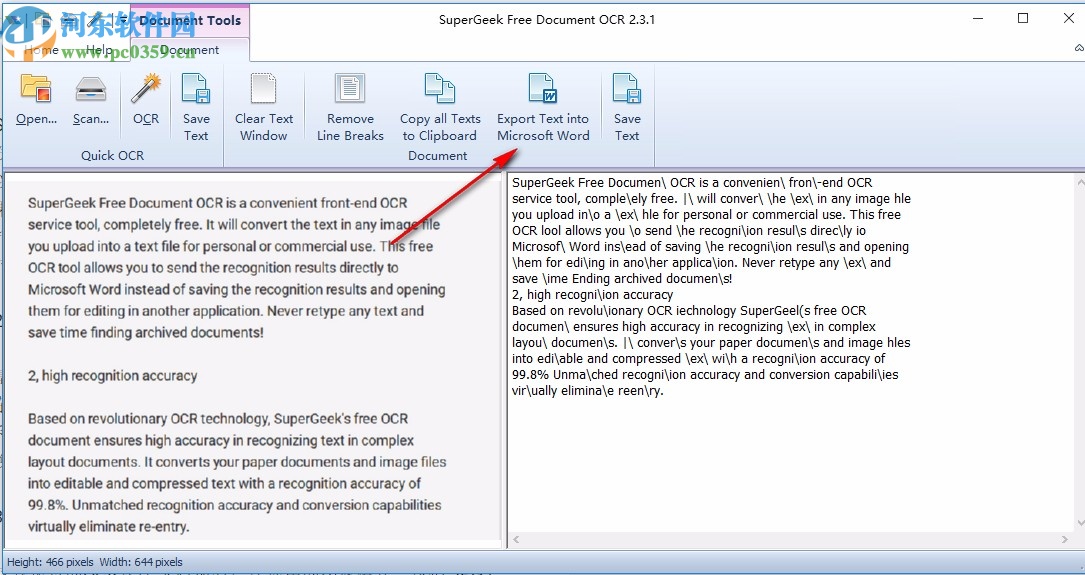Viewport: 1085px width, 575px height.
Task: Click horizontal scroll right arrow under text pane
Action: (x=1065, y=539)
